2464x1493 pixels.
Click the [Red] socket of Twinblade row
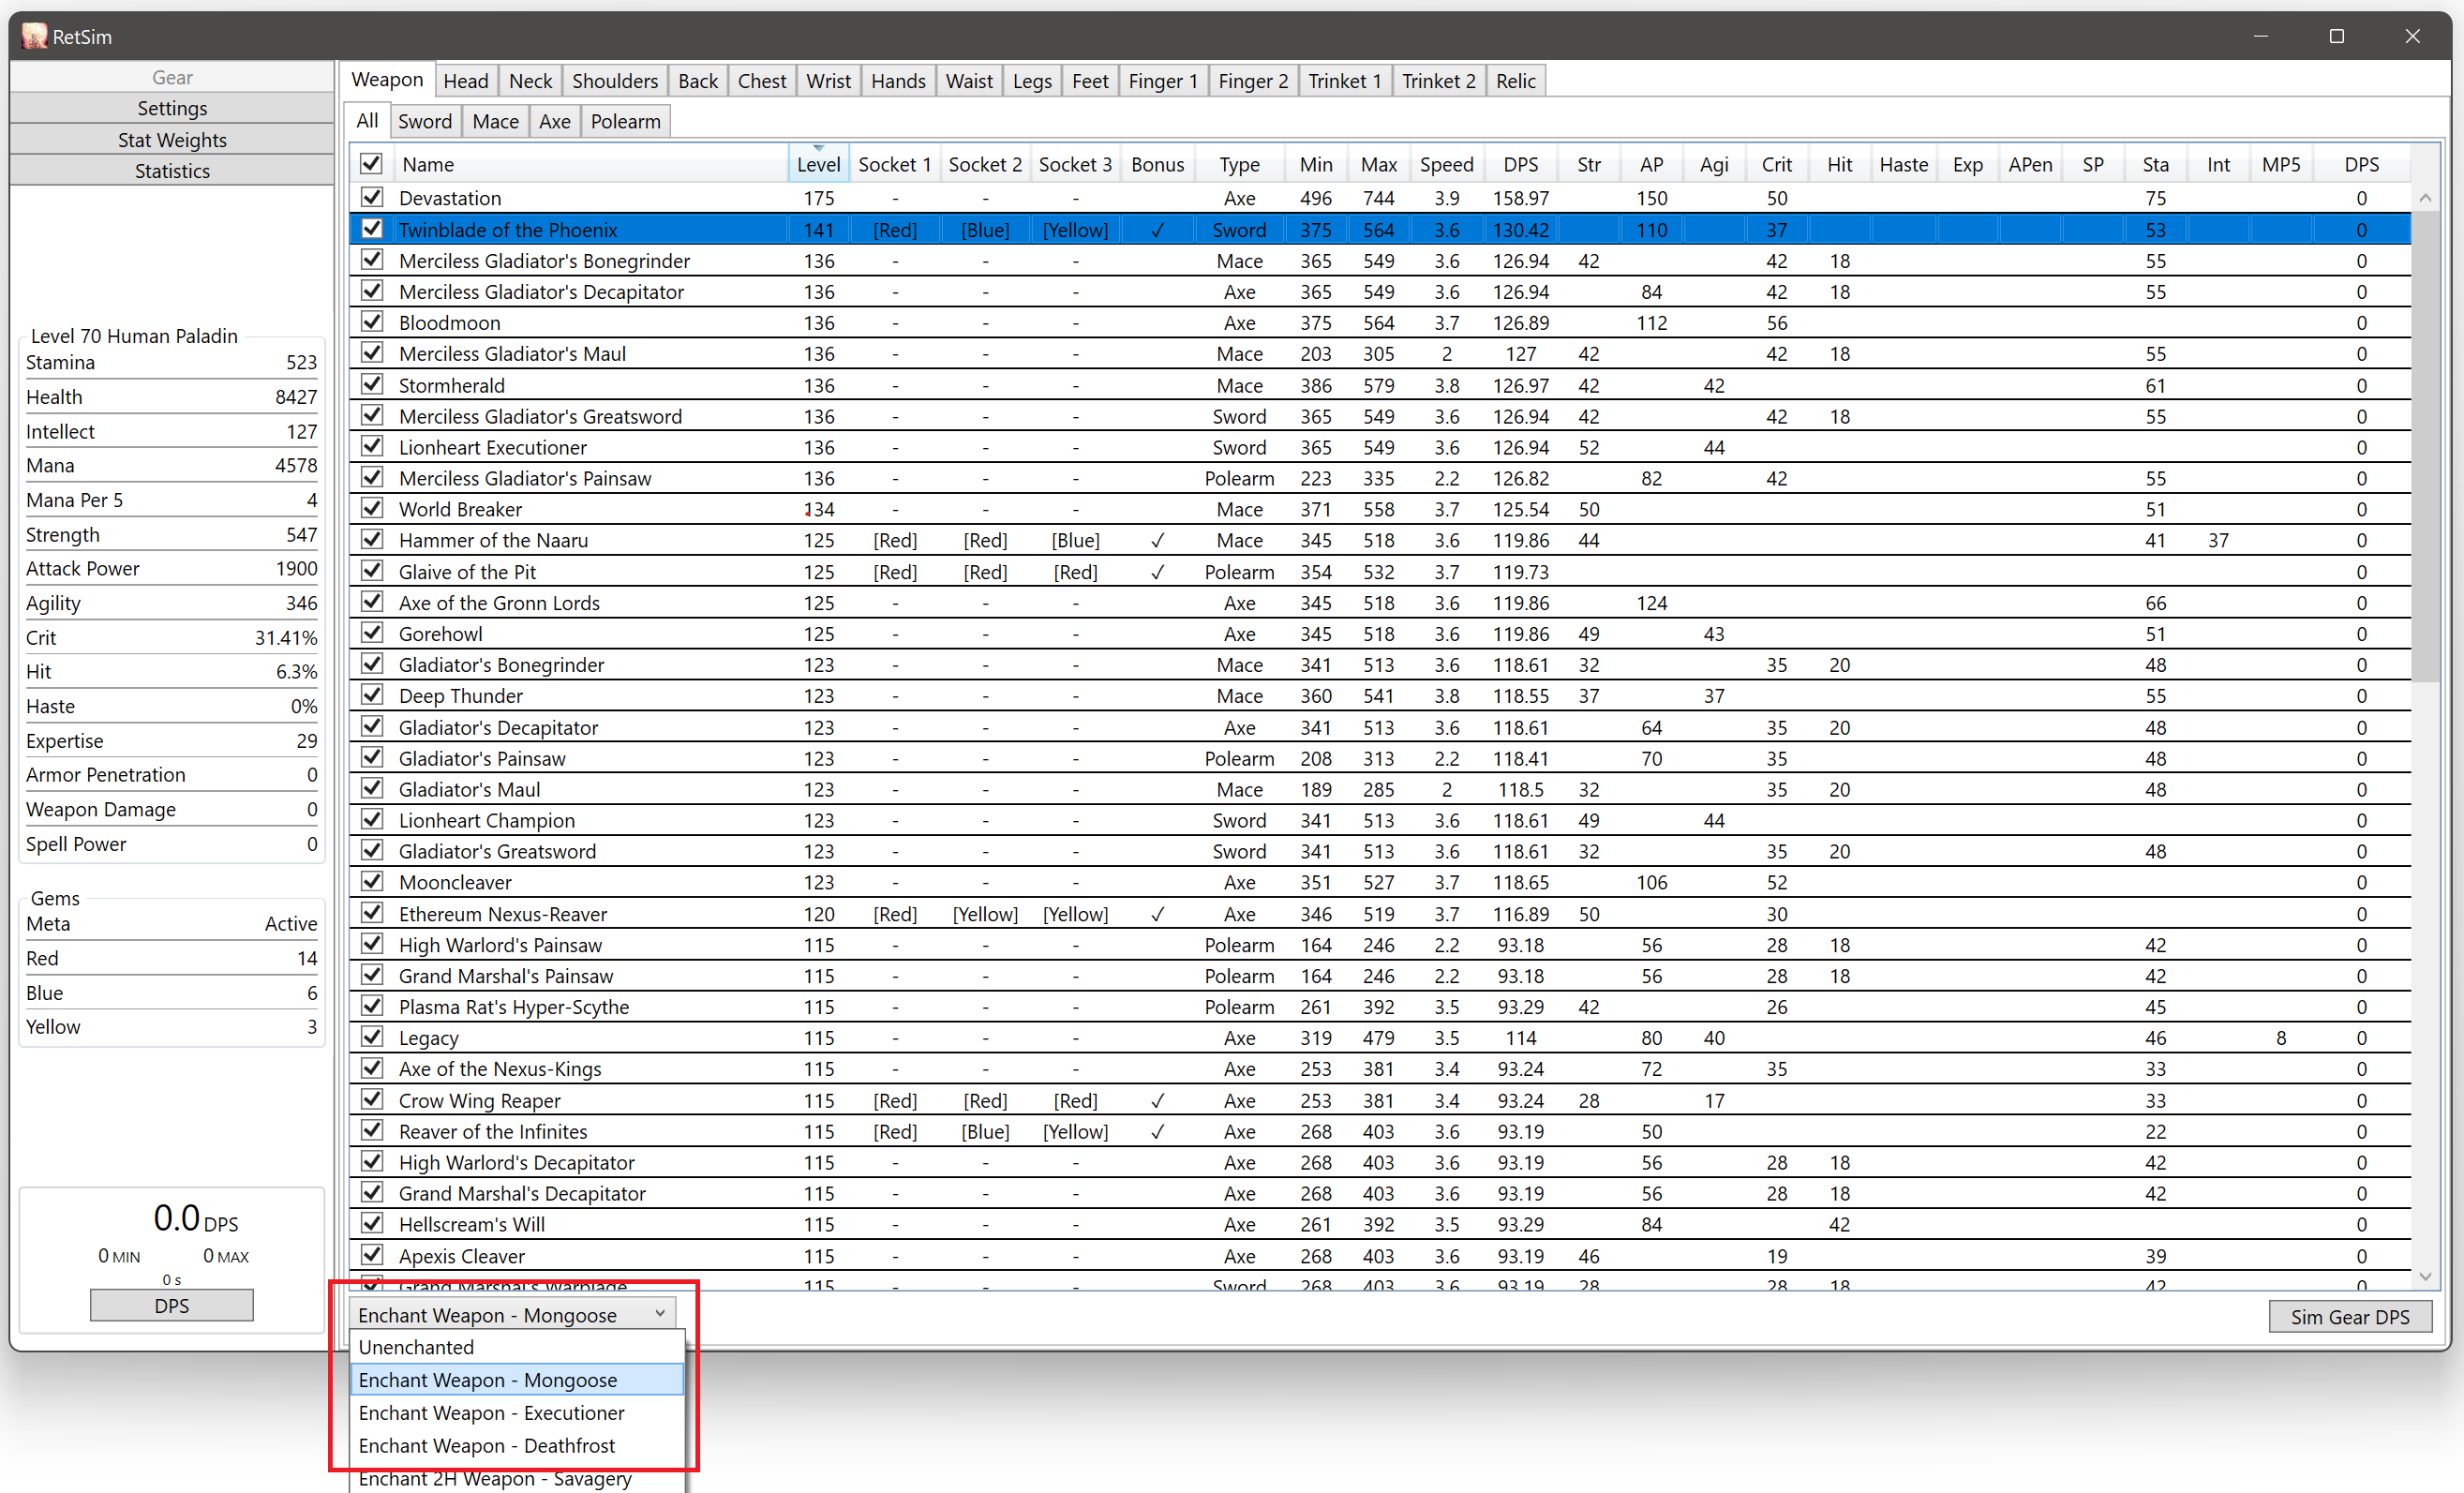coord(894,229)
